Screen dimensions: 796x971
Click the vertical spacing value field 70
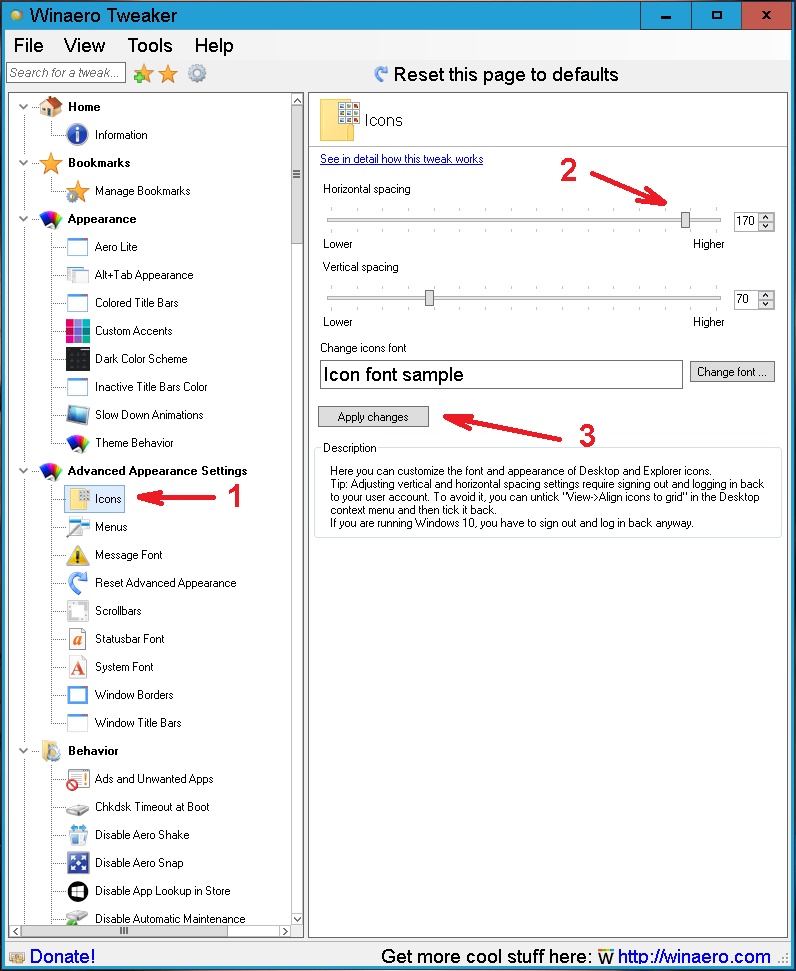click(746, 299)
